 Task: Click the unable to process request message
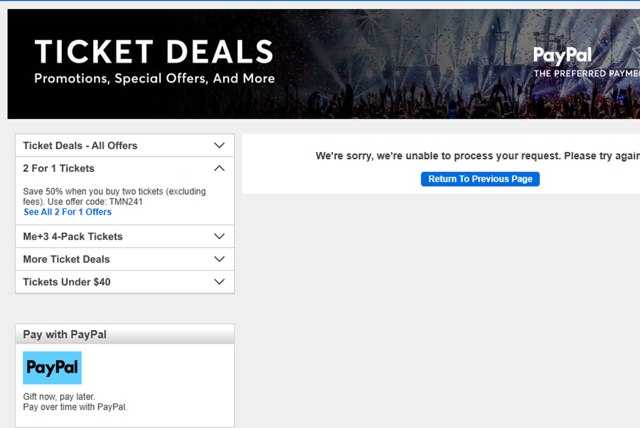[x=477, y=156]
